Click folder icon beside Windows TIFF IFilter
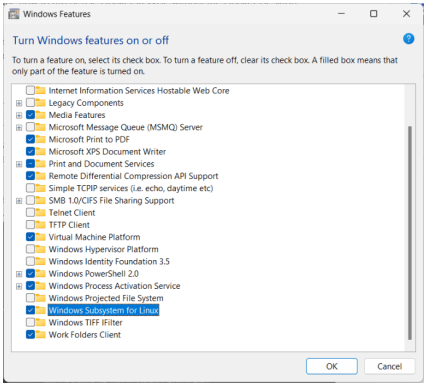The width and height of the screenshot is (427, 386). [x=41, y=322]
